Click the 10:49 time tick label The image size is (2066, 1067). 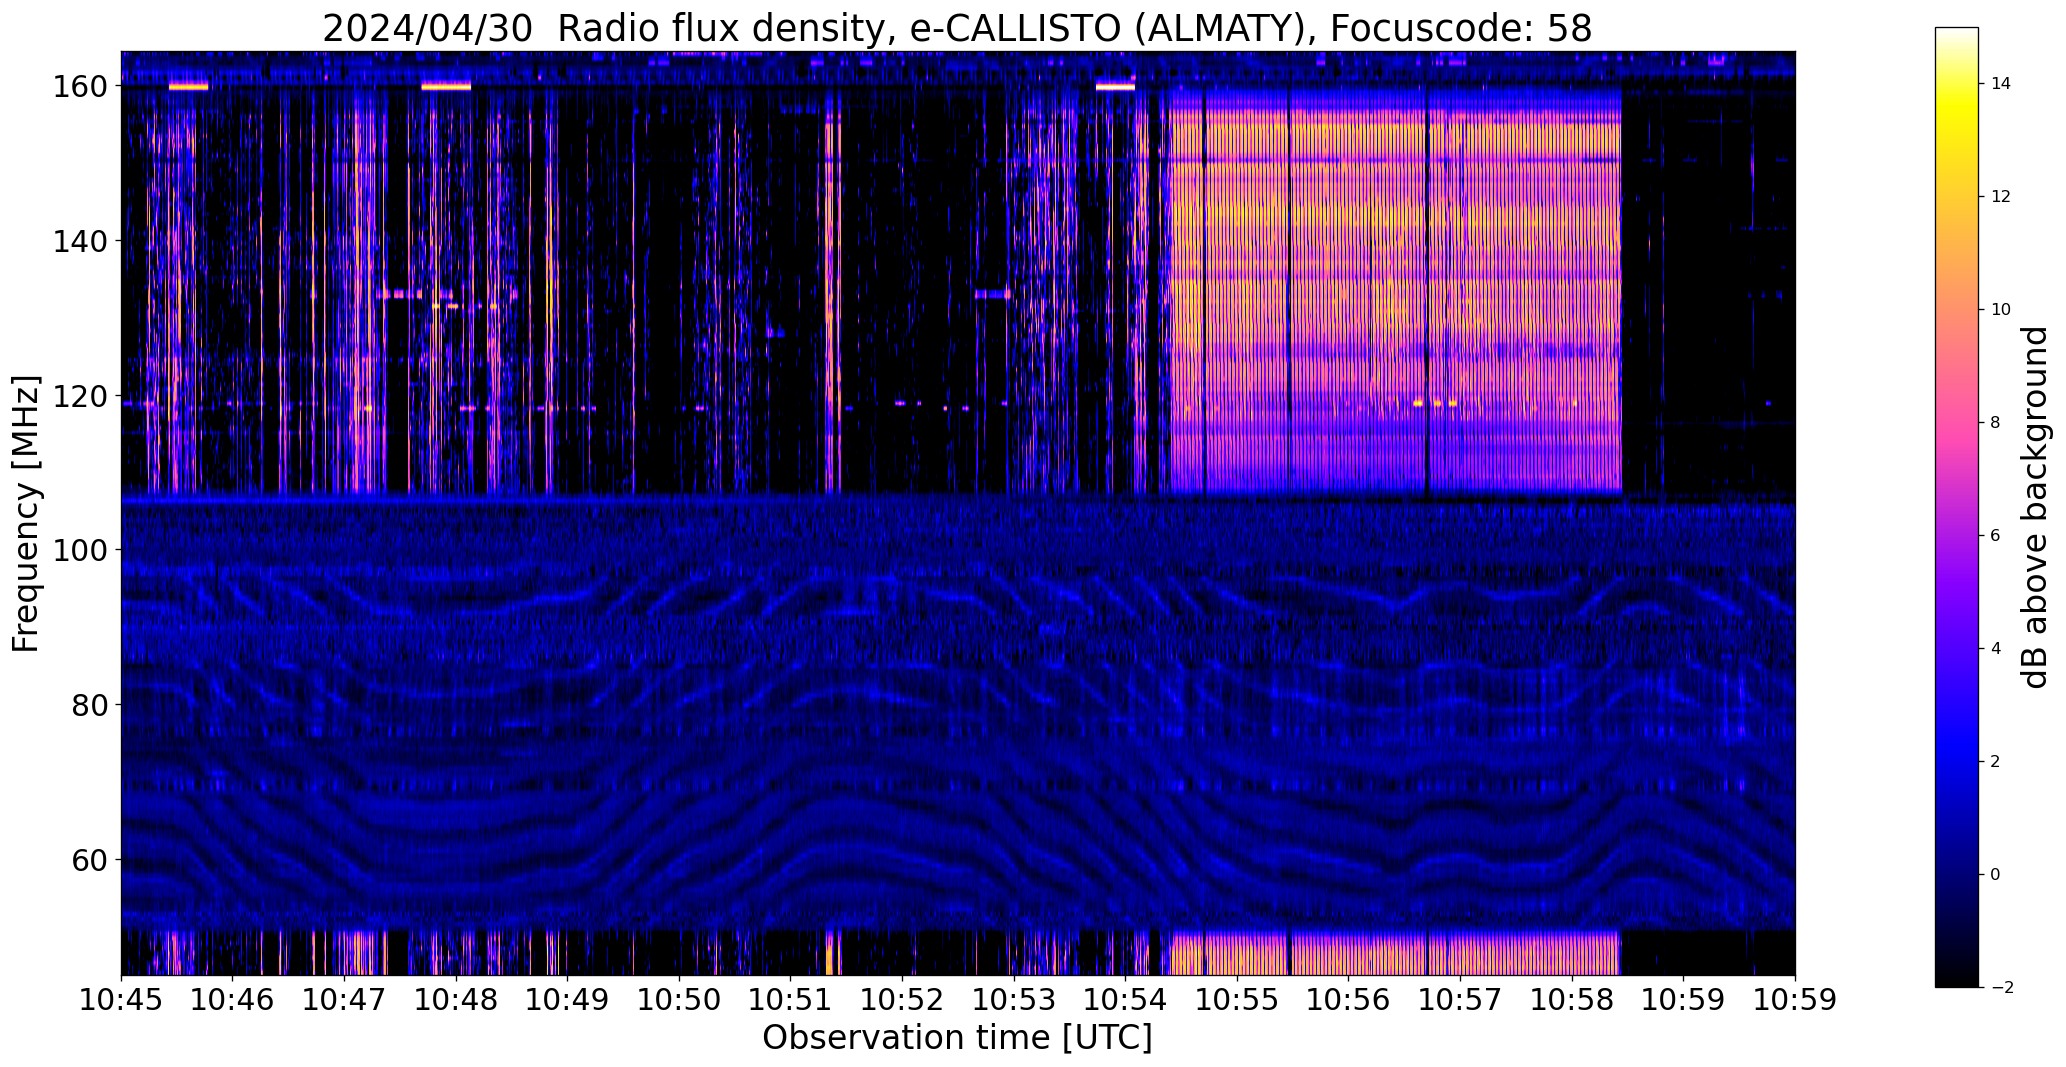coord(568,999)
